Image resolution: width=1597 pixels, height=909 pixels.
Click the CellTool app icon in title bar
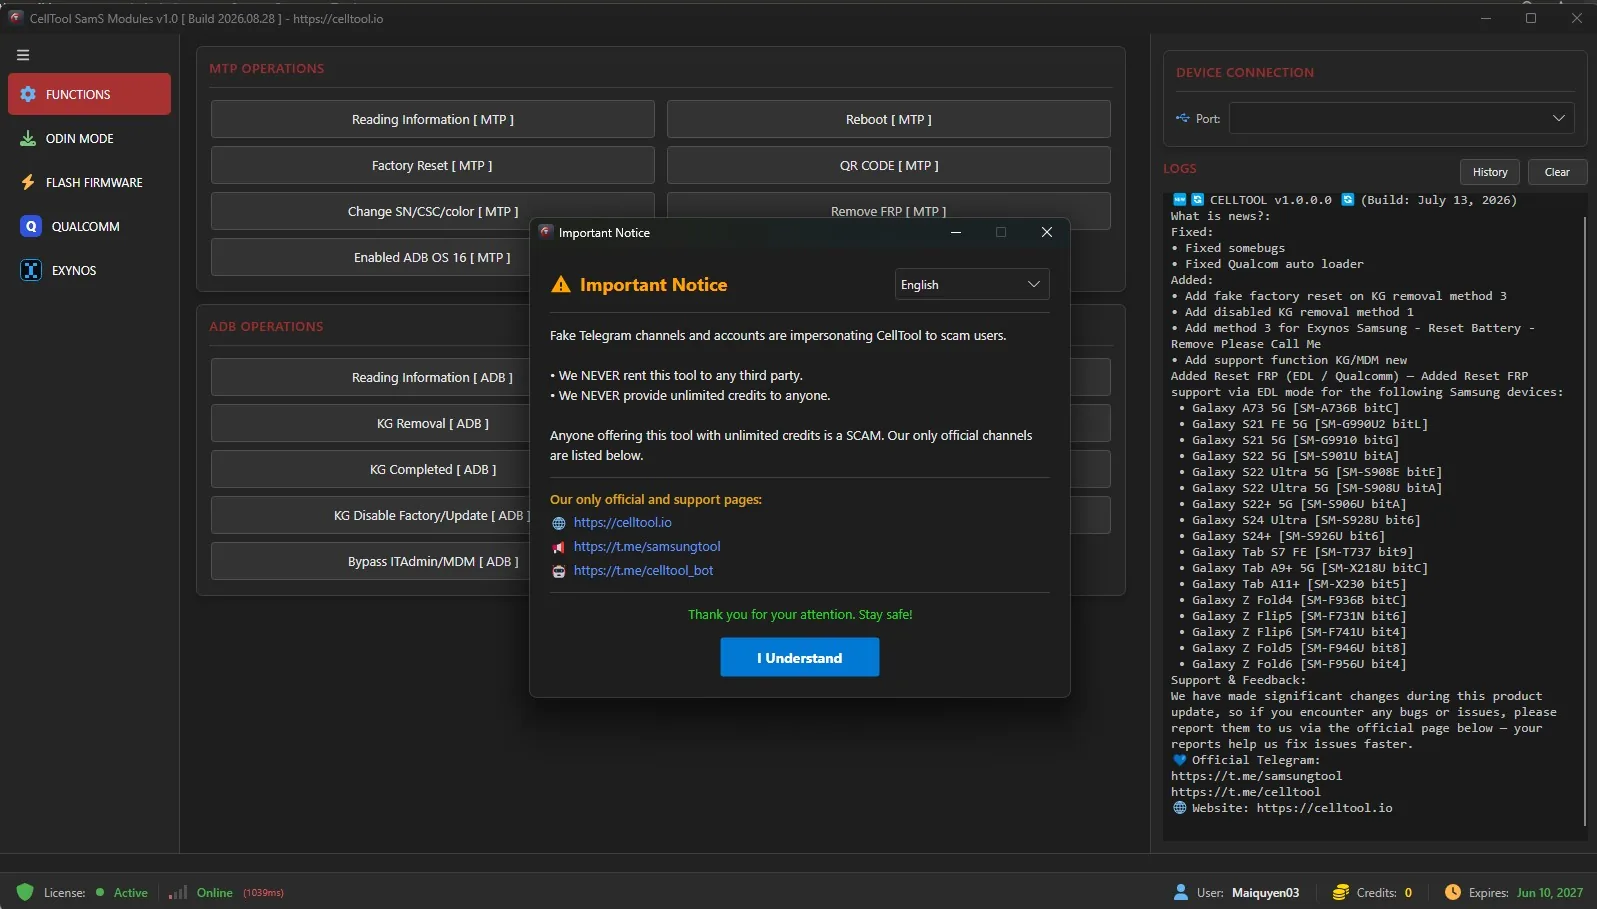coord(16,18)
